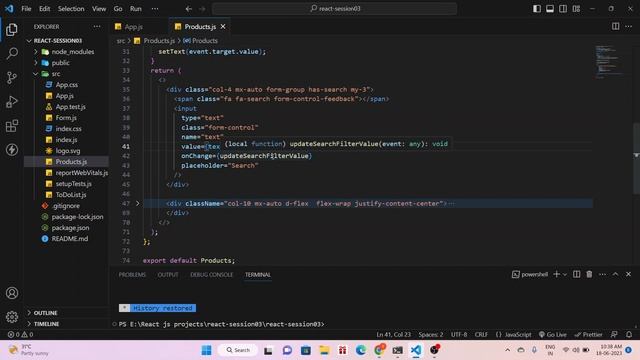
Task: Click the Prettier status item
Action: point(588,334)
